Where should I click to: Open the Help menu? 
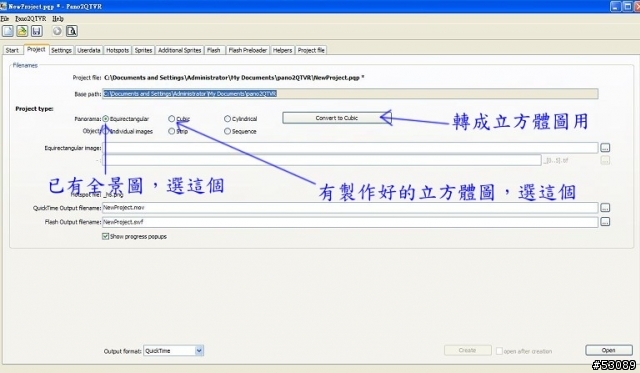[58, 19]
